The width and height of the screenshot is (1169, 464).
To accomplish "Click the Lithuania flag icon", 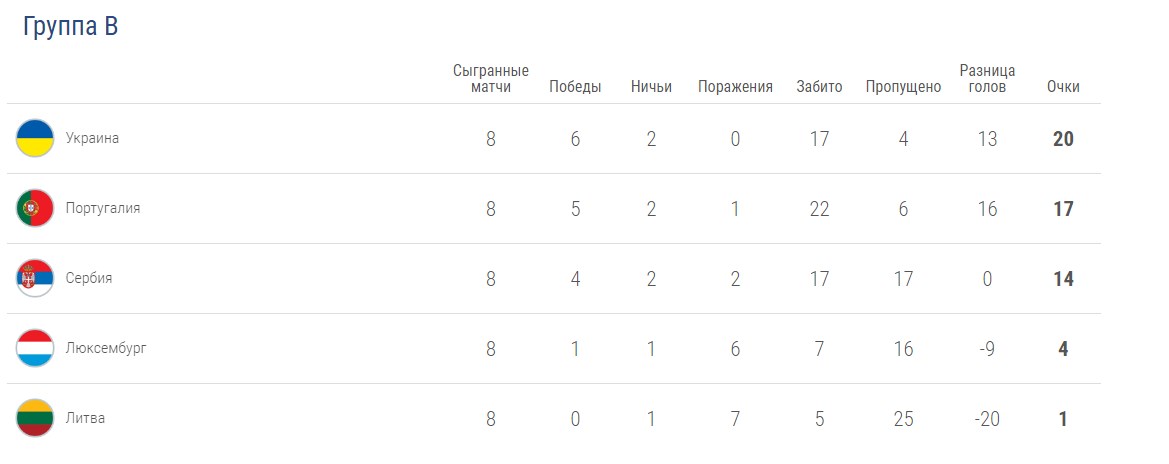I will click(35, 418).
